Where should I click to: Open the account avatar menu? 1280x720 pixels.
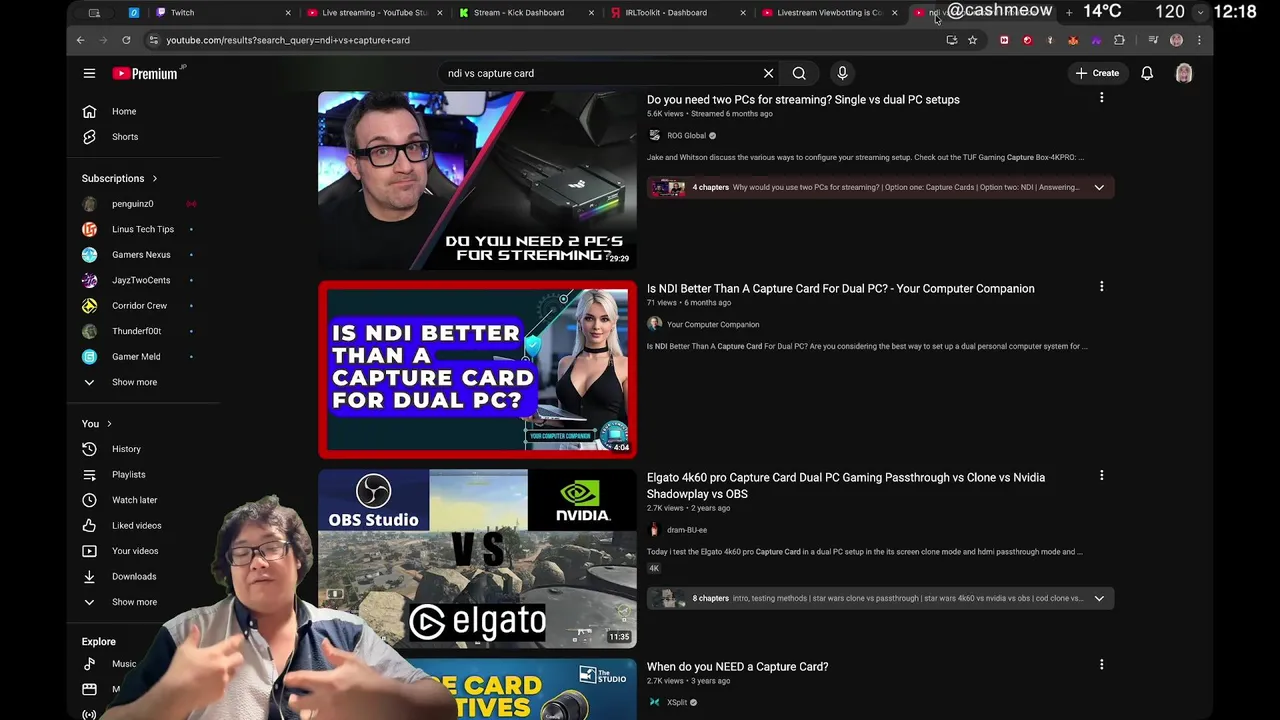[1184, 73]
